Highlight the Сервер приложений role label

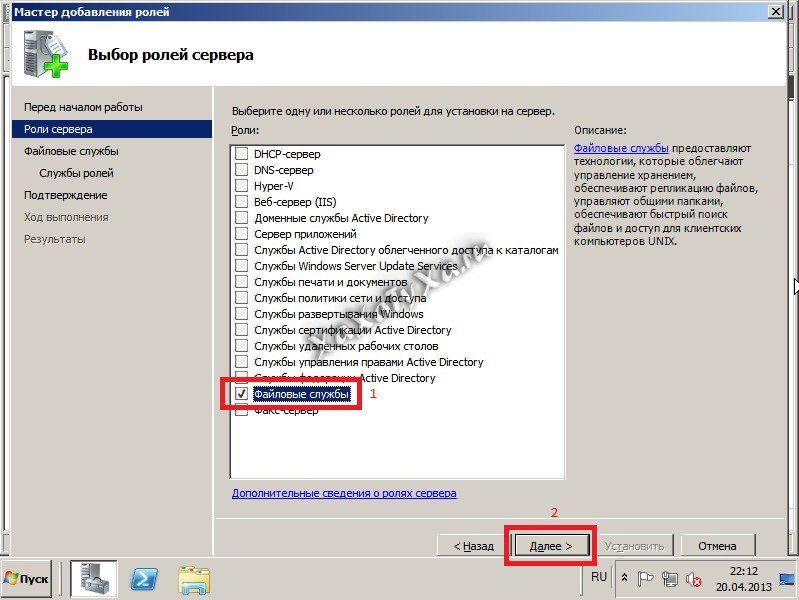[305, 234]
